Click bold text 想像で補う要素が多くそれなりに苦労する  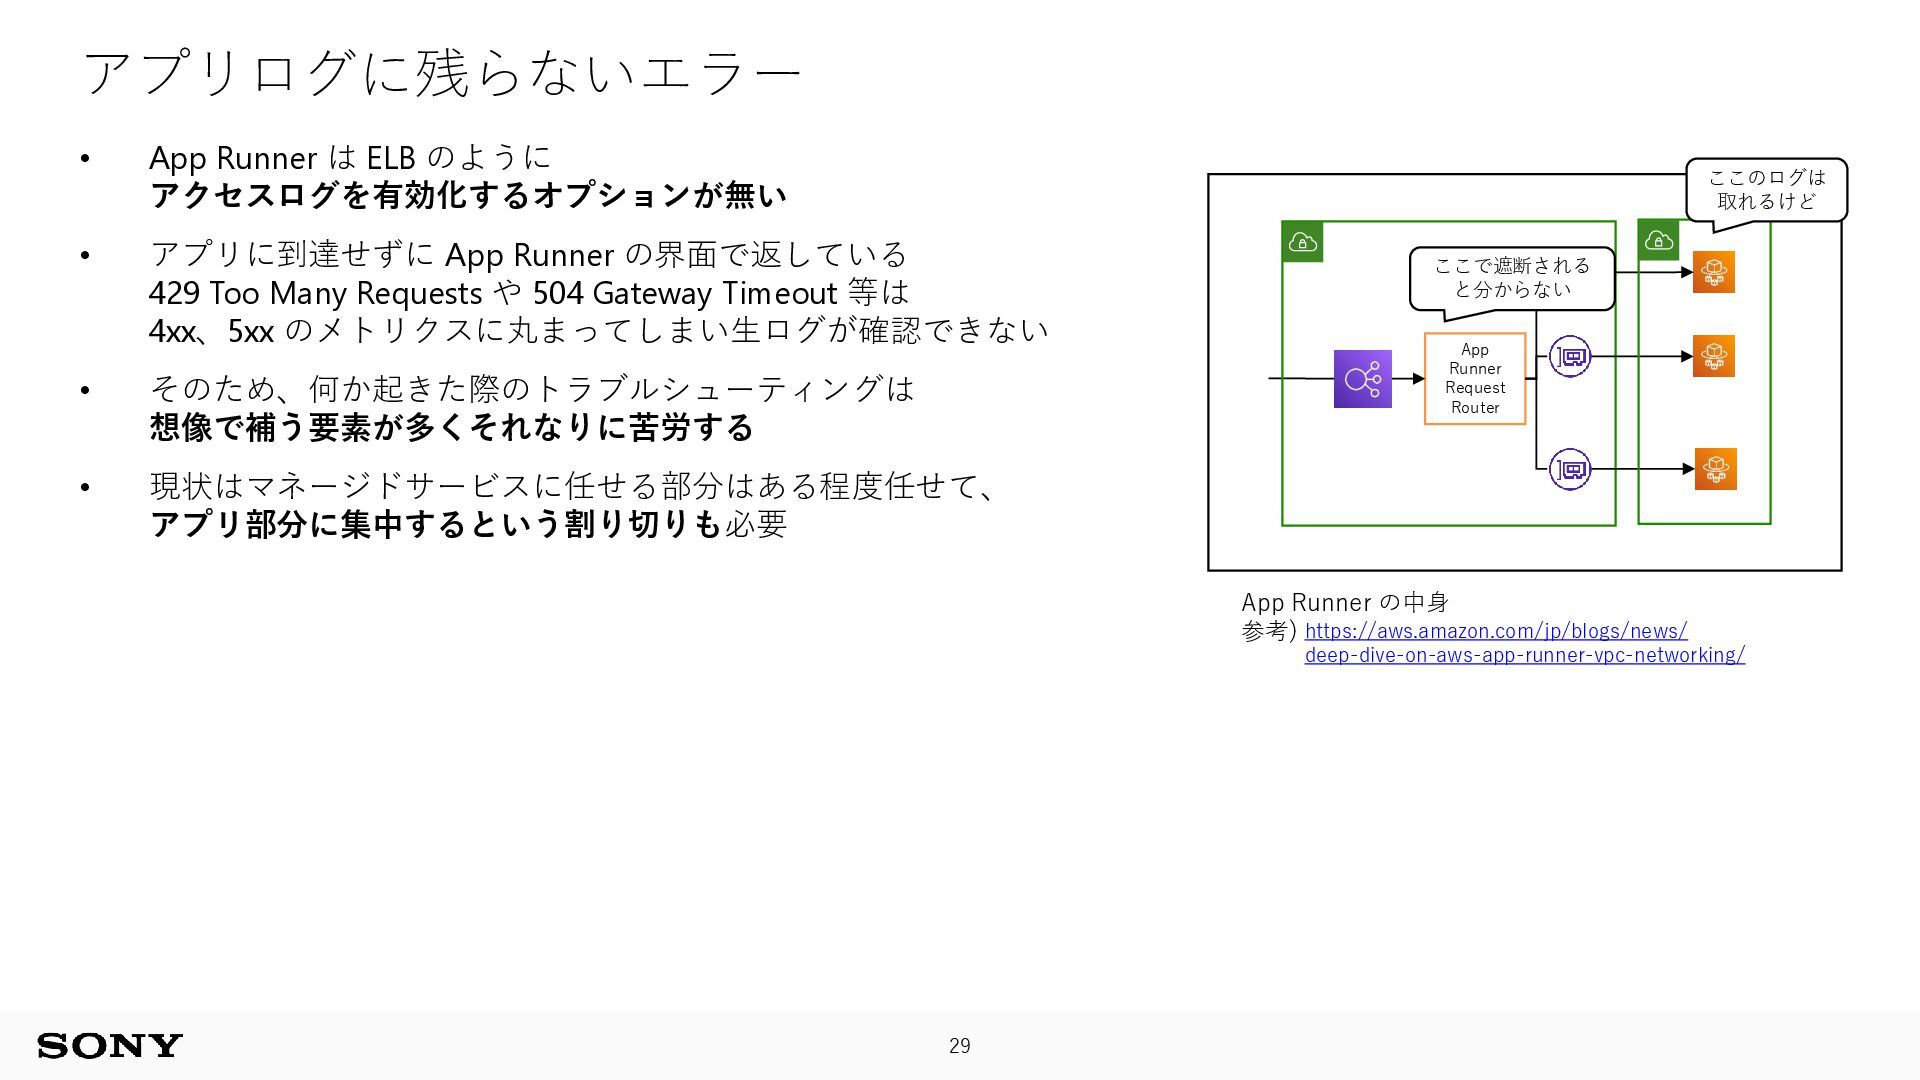click(452, 427)
